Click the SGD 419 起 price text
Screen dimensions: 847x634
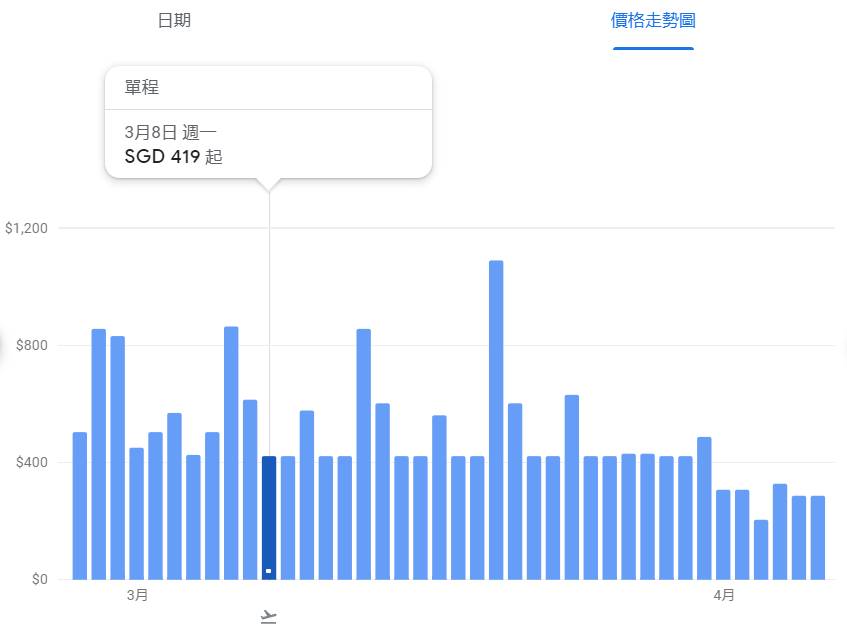pos(172,157)
